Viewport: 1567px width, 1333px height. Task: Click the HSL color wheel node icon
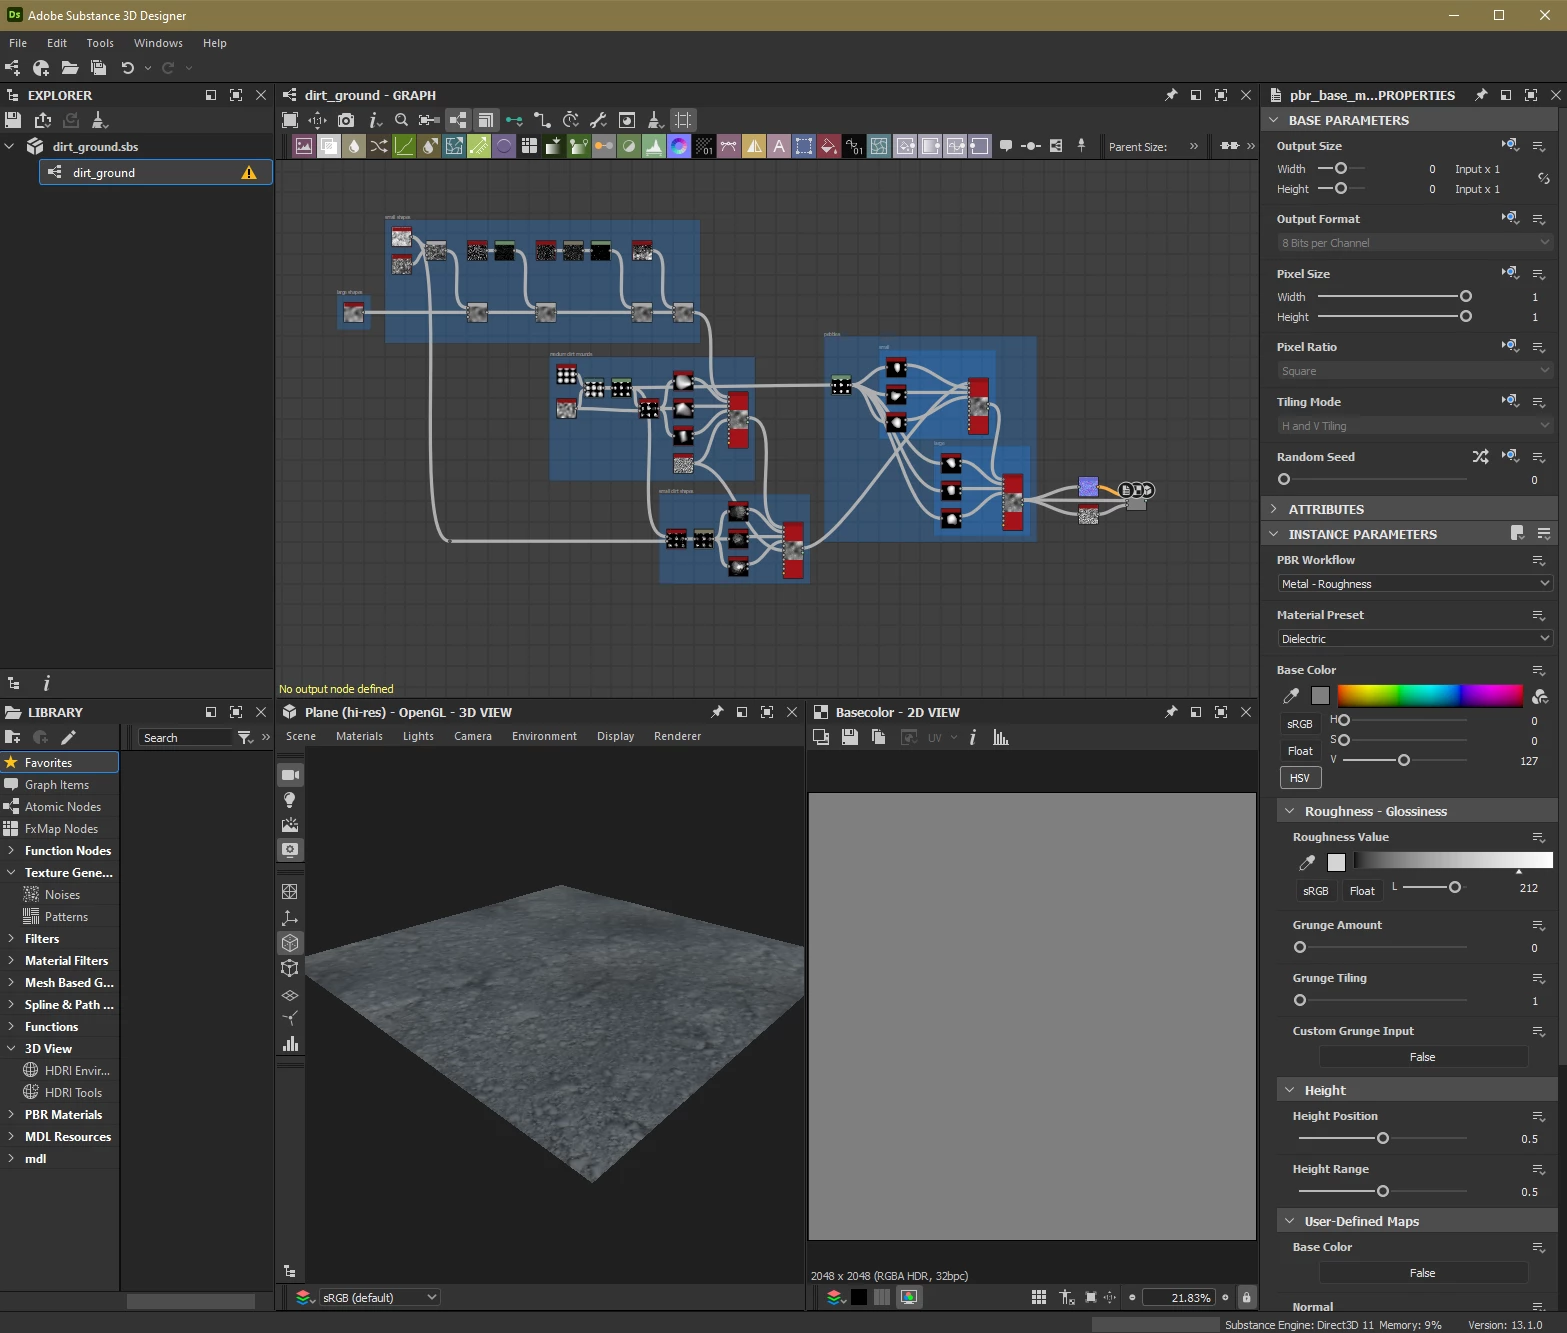[679, 146]
